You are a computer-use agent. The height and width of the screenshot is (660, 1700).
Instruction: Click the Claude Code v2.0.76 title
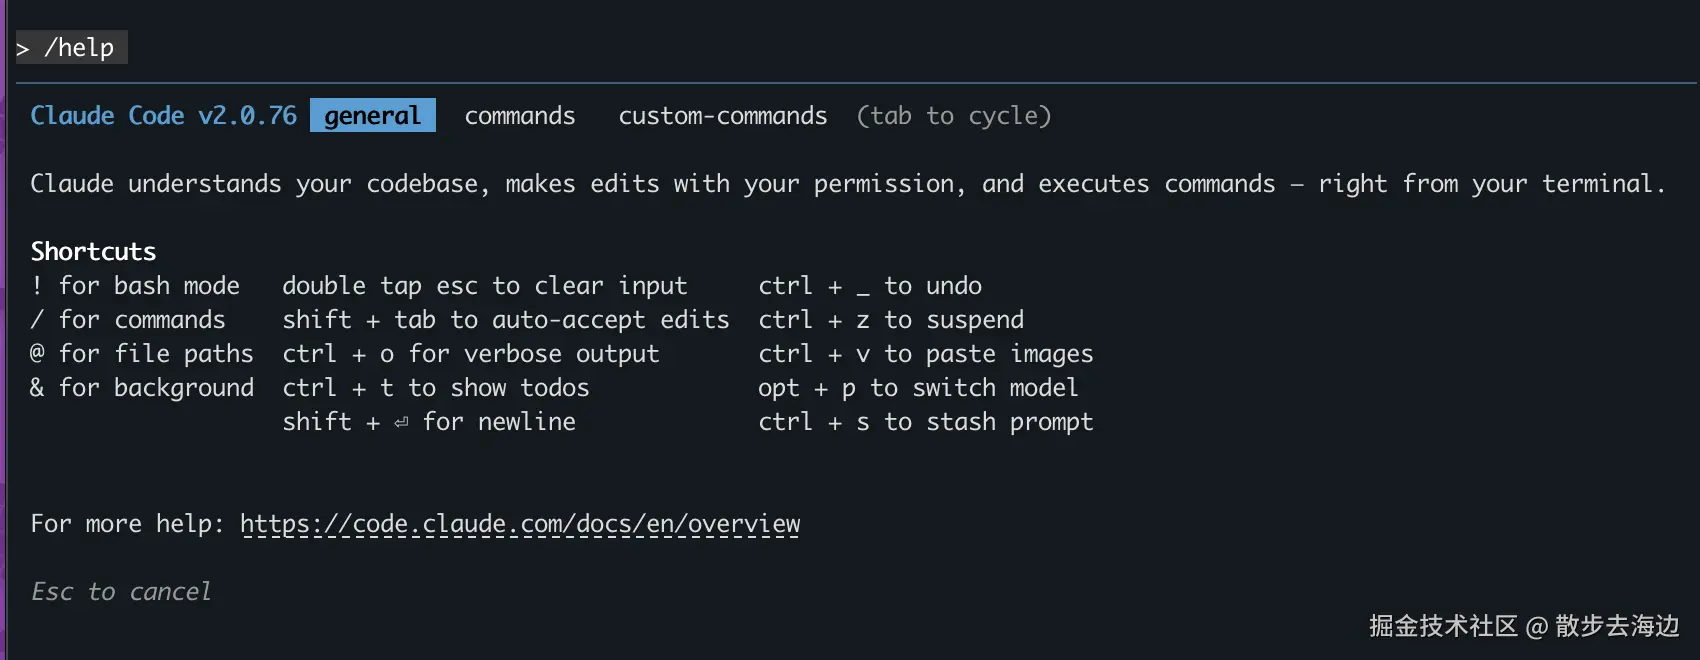pos(163,116)
